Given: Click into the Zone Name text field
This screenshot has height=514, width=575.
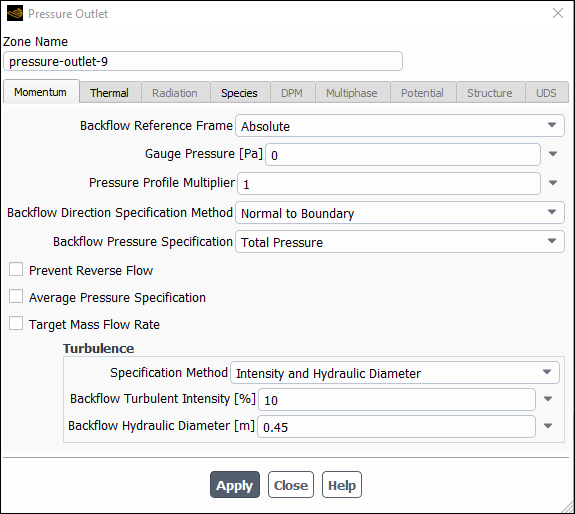Looking at the screenshot, I should (x=203, y=61).
